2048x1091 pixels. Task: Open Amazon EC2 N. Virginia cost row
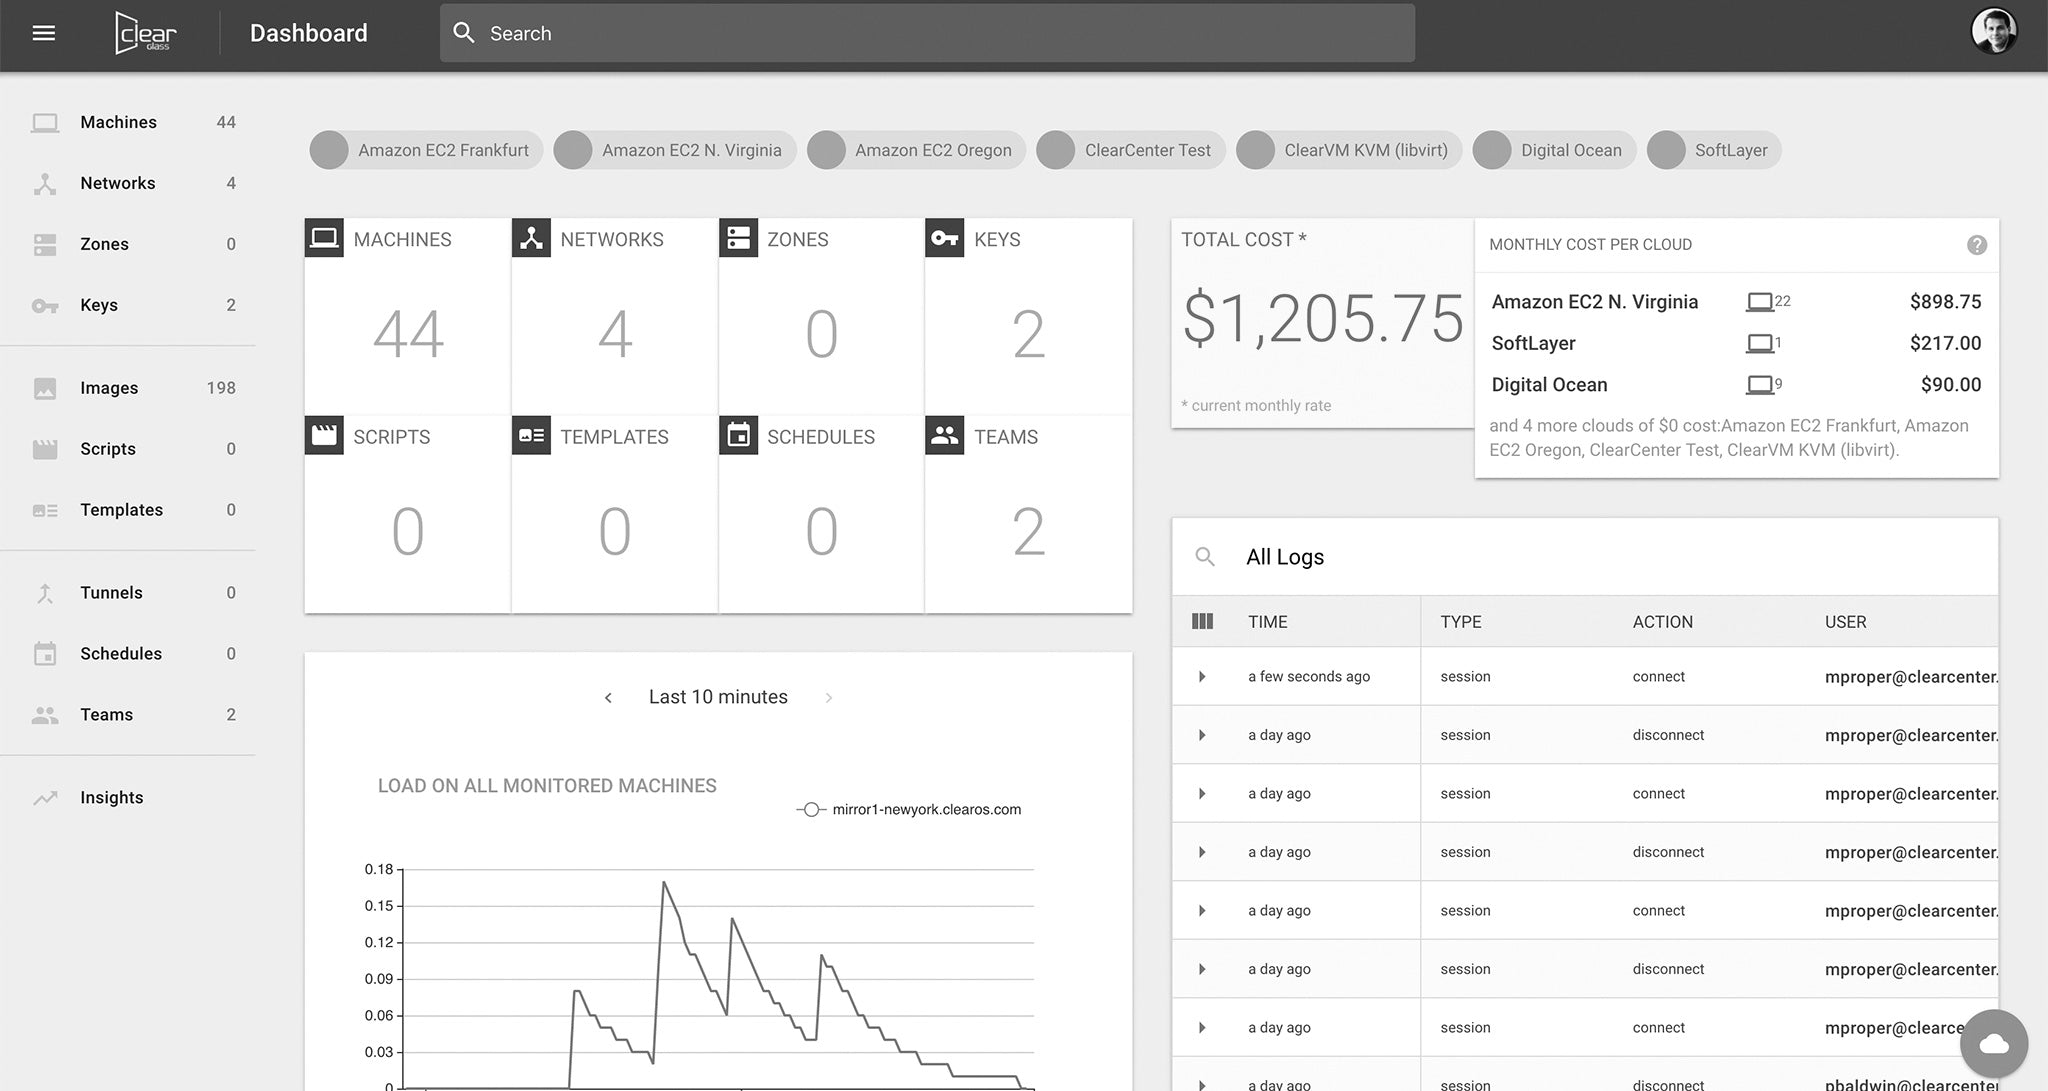click(x=1736, y=302)
